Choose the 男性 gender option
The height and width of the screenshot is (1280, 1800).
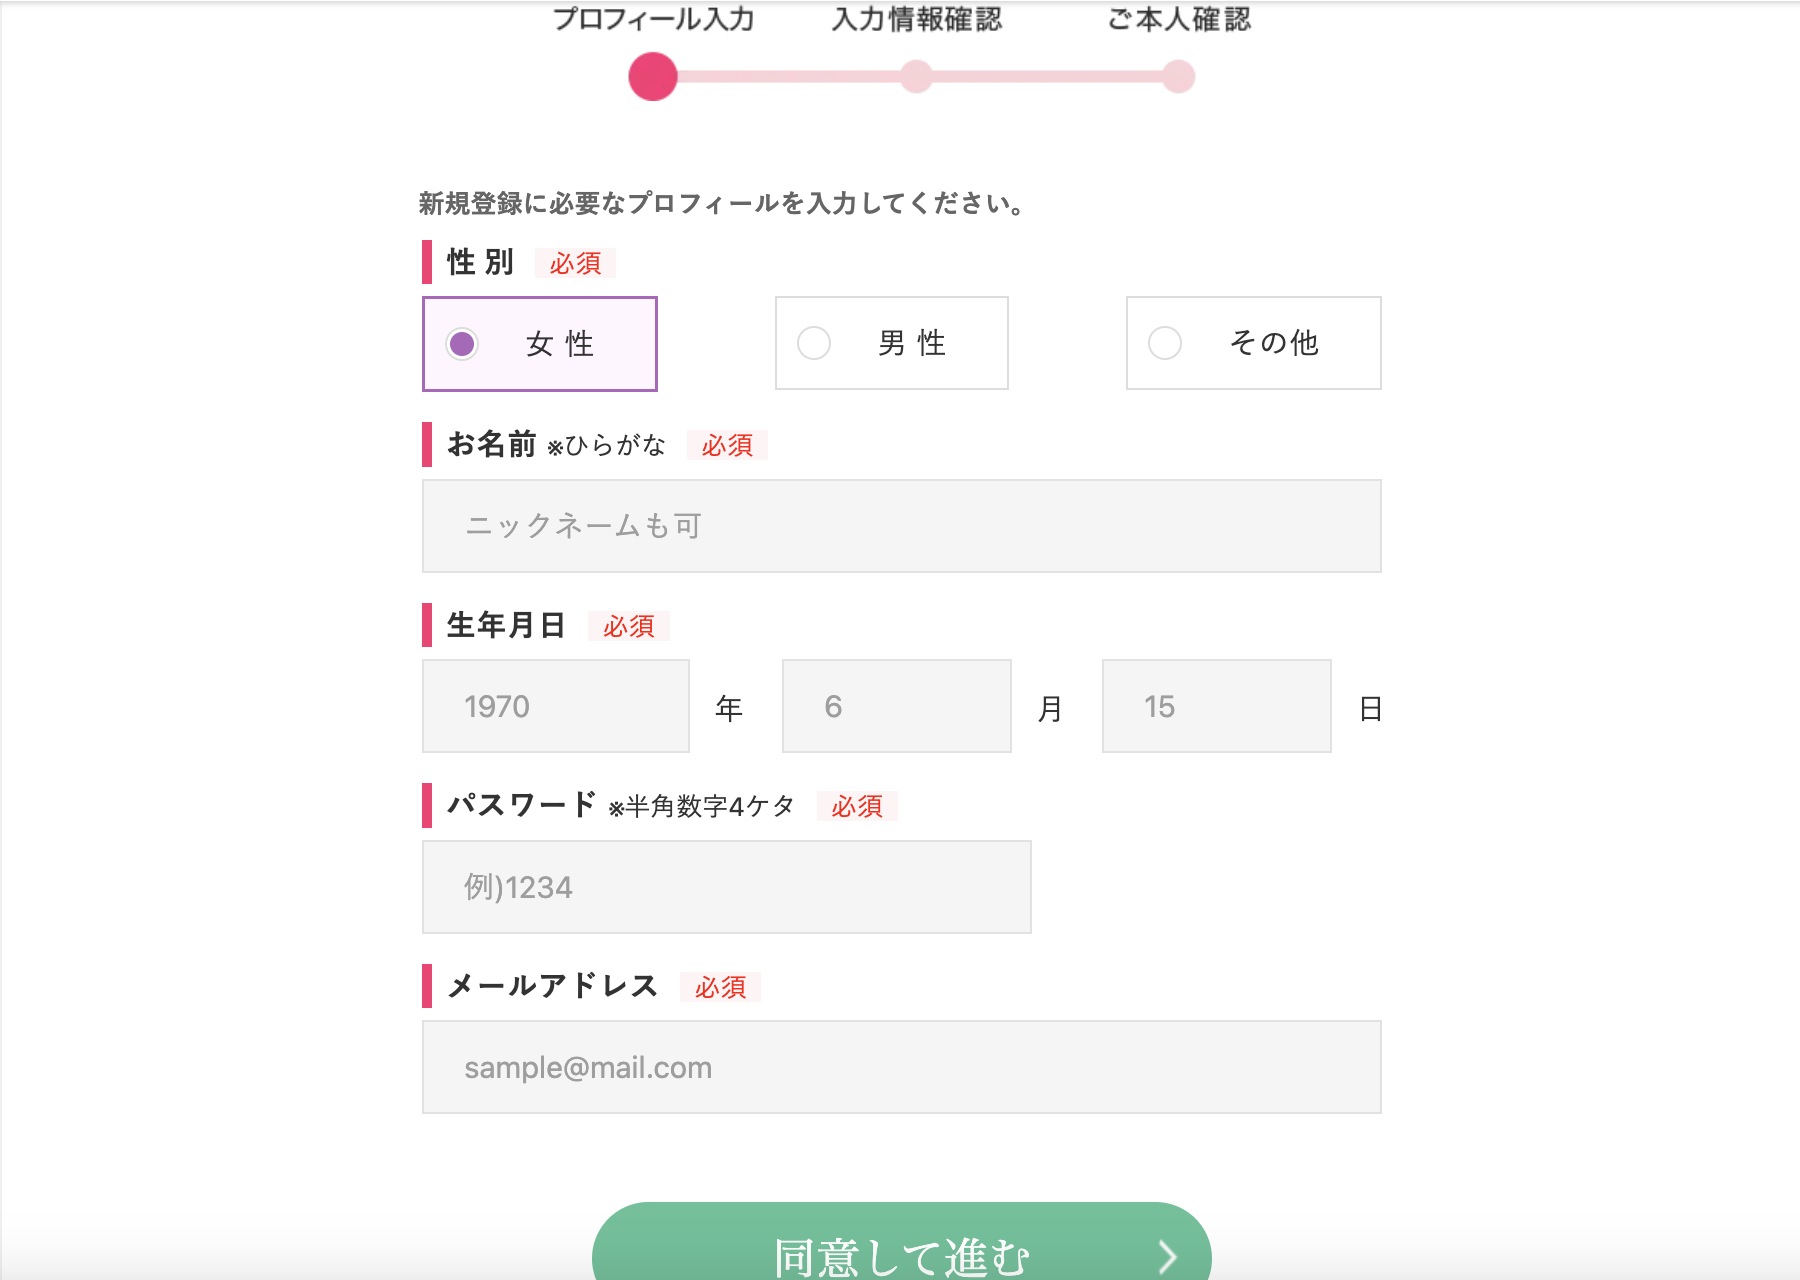[x=814, y=343]
